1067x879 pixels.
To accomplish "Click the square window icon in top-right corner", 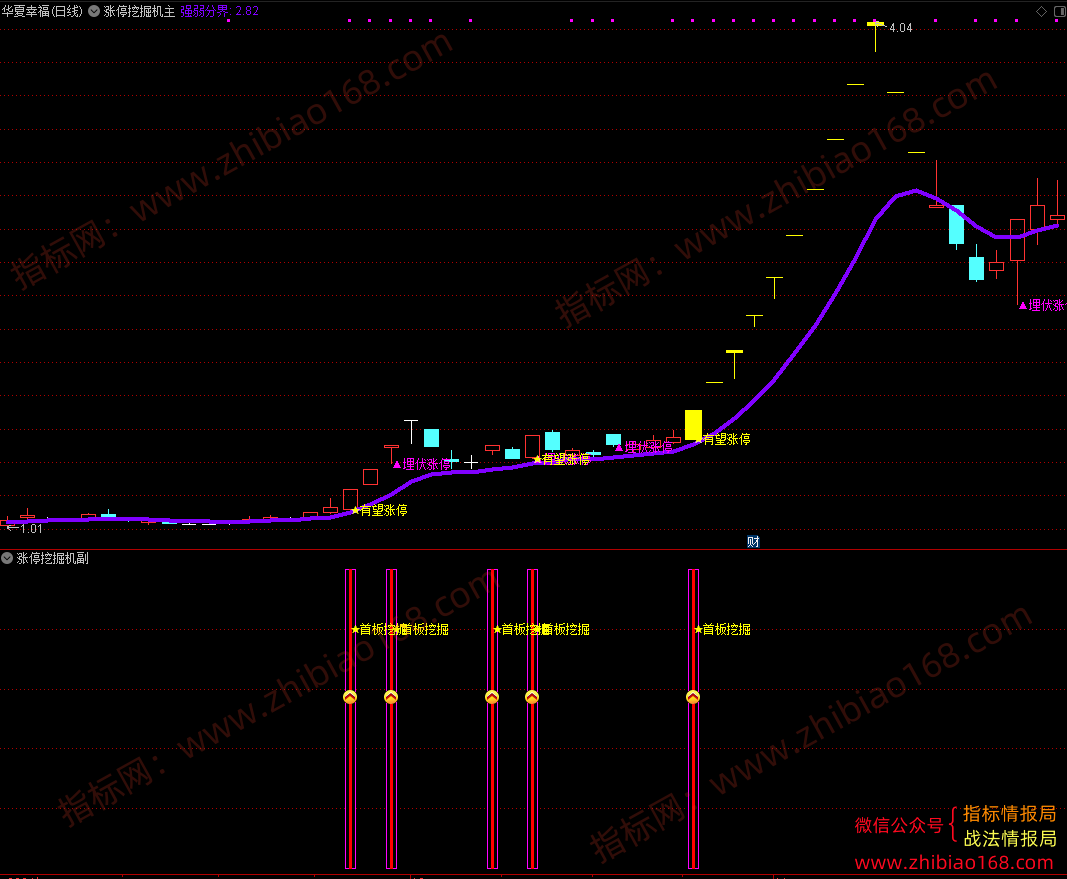I will [x=1060, y=11].
